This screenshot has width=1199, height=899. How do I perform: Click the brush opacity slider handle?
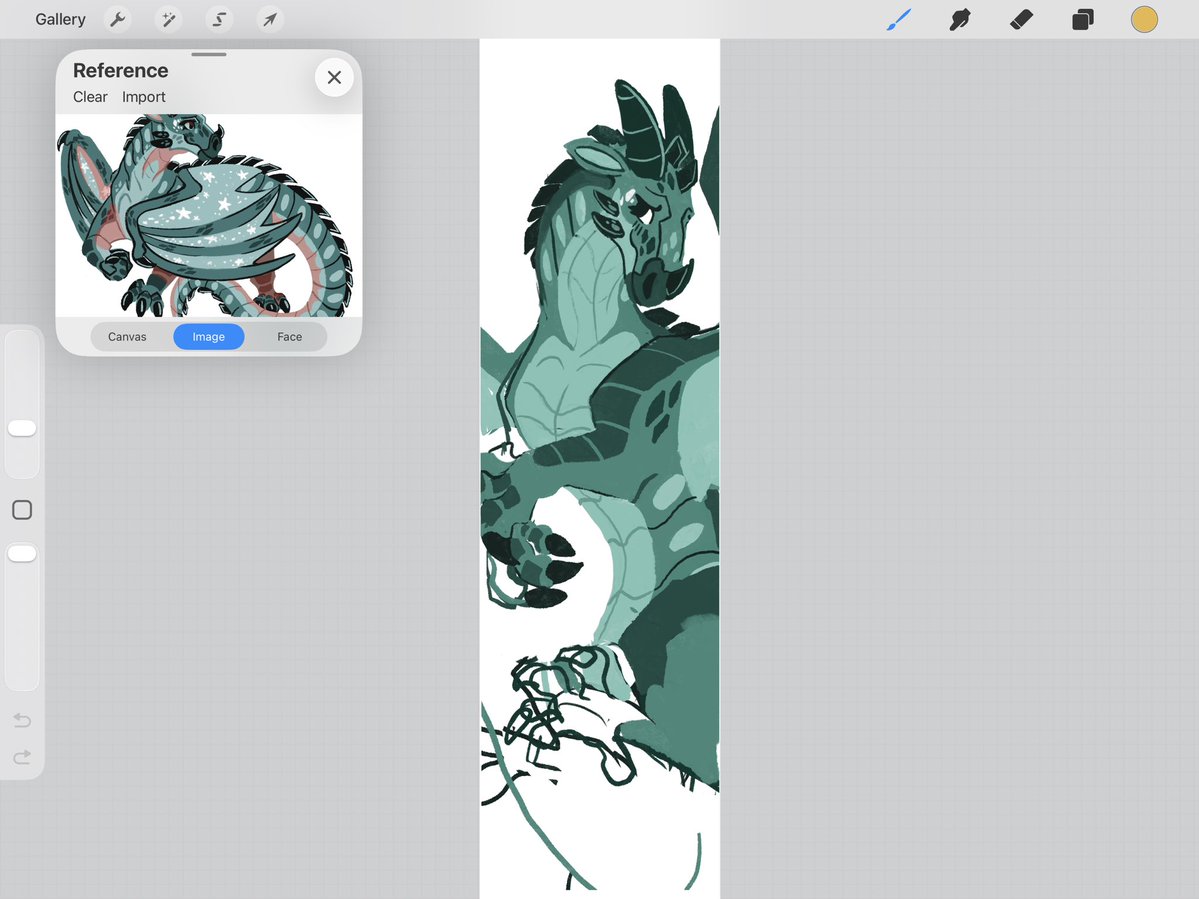[x=22, y=553]
